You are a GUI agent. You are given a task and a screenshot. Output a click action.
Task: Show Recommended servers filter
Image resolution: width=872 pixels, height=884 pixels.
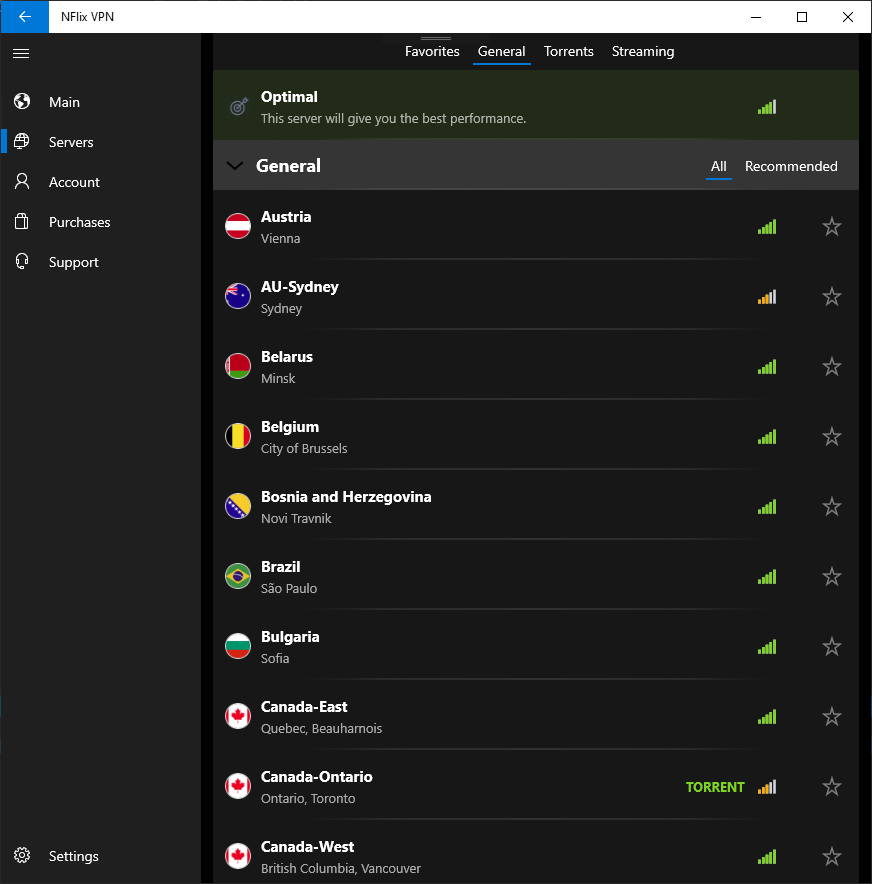791,167
